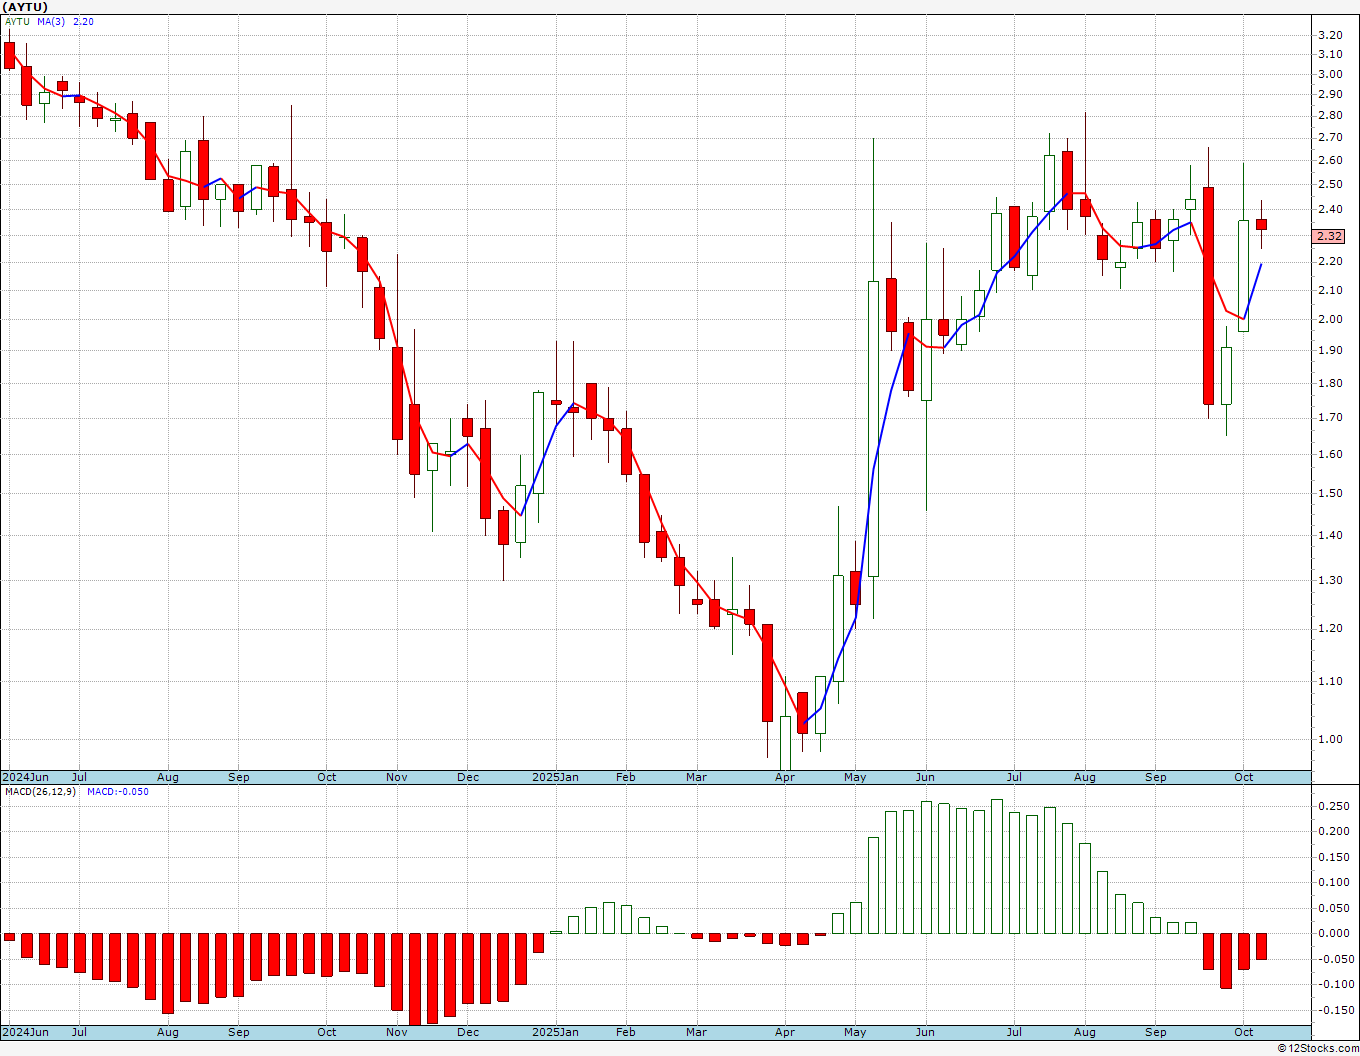Select the 2.50 price axis label
Viewport: 1360px width, 1056px height.
point(1330,185)
